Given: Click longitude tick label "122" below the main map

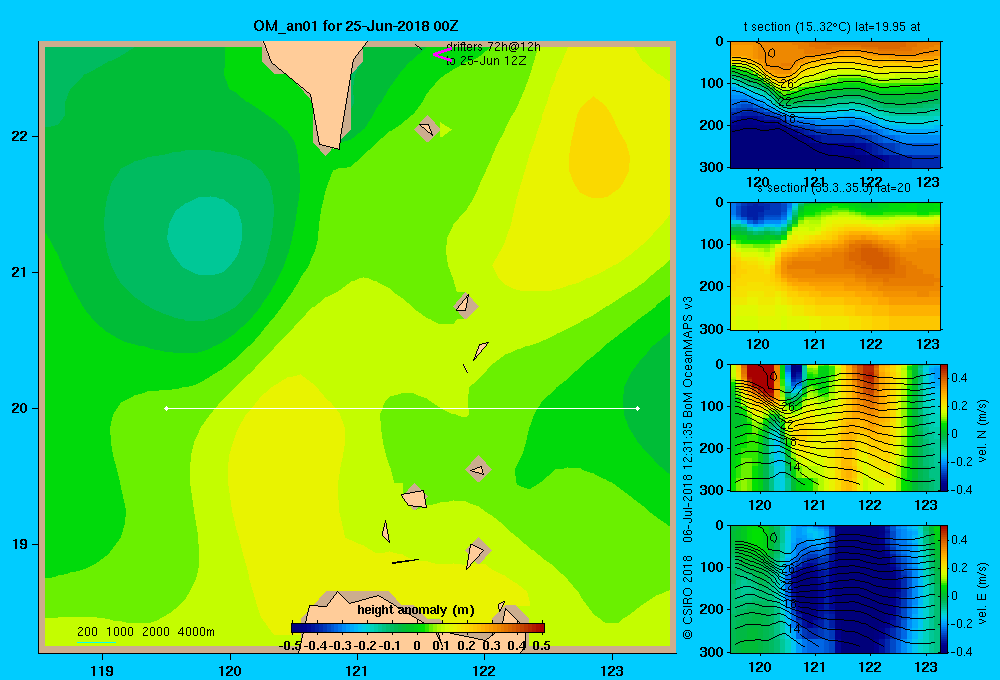Looking at the screenshot, I should (x=484, y=670).
